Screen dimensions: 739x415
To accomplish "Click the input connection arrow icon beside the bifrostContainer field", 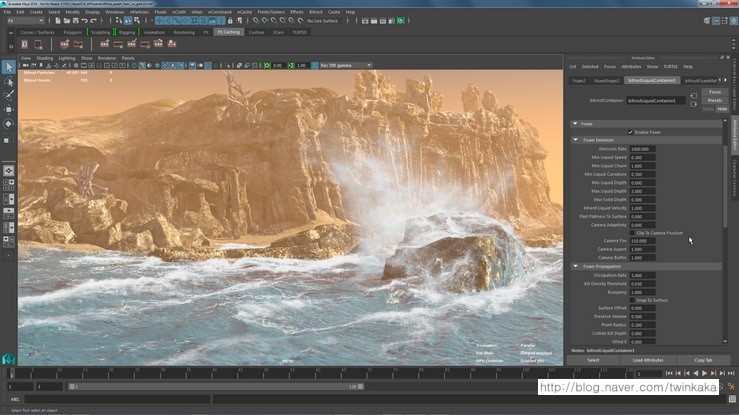I will [x=693, y=96].
